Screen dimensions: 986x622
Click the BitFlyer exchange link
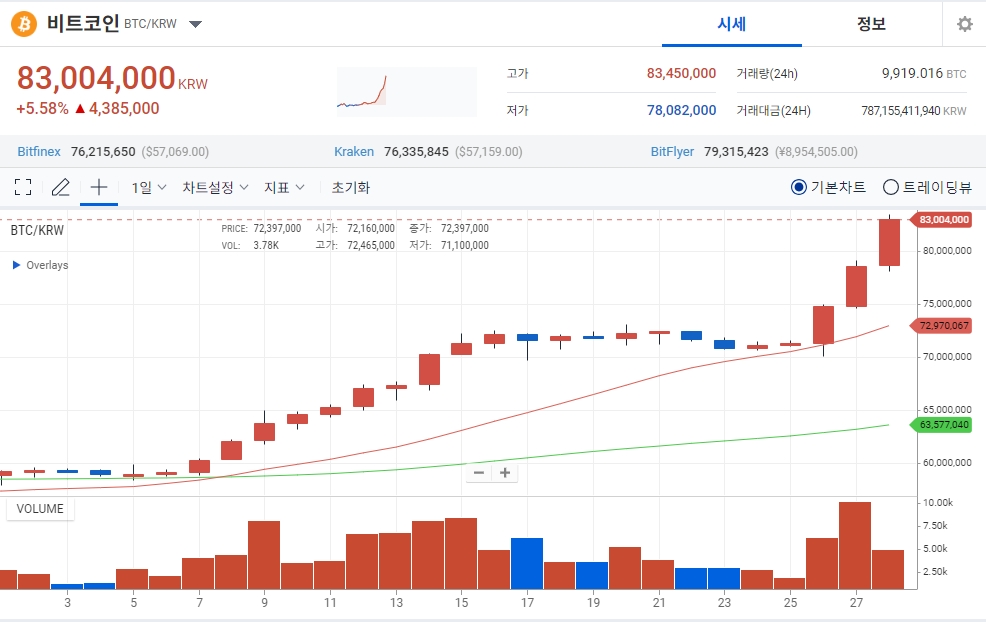pos(672,152)
